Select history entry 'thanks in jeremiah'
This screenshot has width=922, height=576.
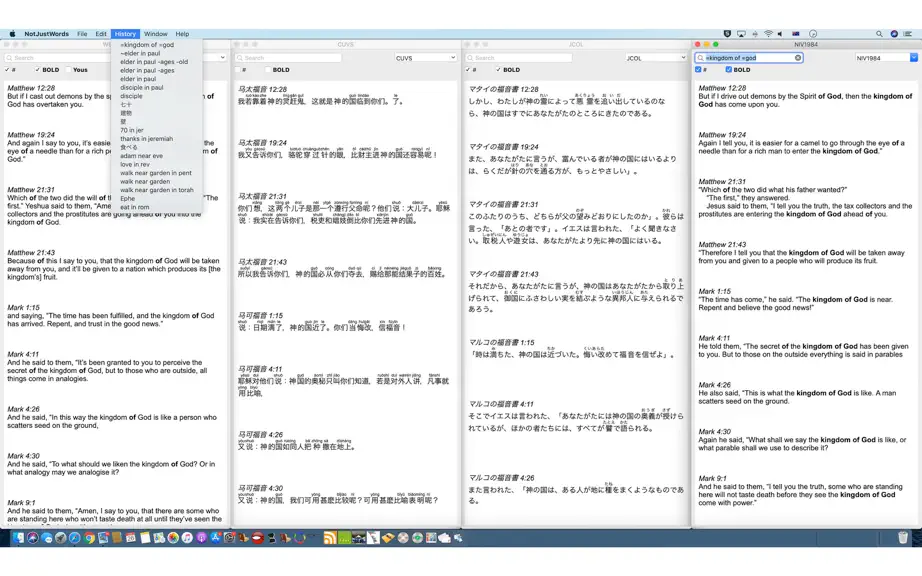[x=156, y=139]
